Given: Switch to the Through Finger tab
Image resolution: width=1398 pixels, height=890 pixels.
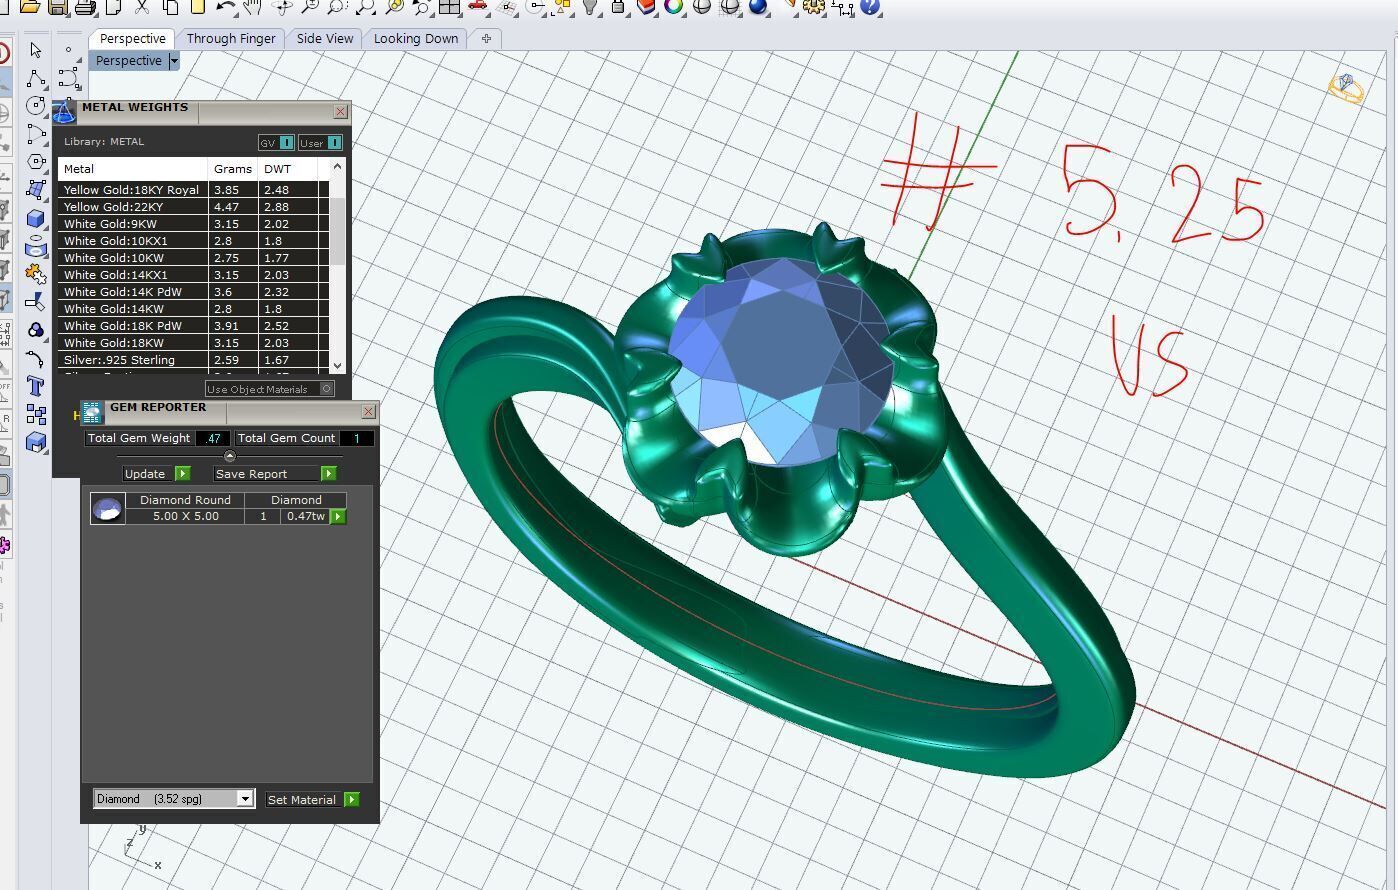Looking at the screenshot, I should (231, 38).
